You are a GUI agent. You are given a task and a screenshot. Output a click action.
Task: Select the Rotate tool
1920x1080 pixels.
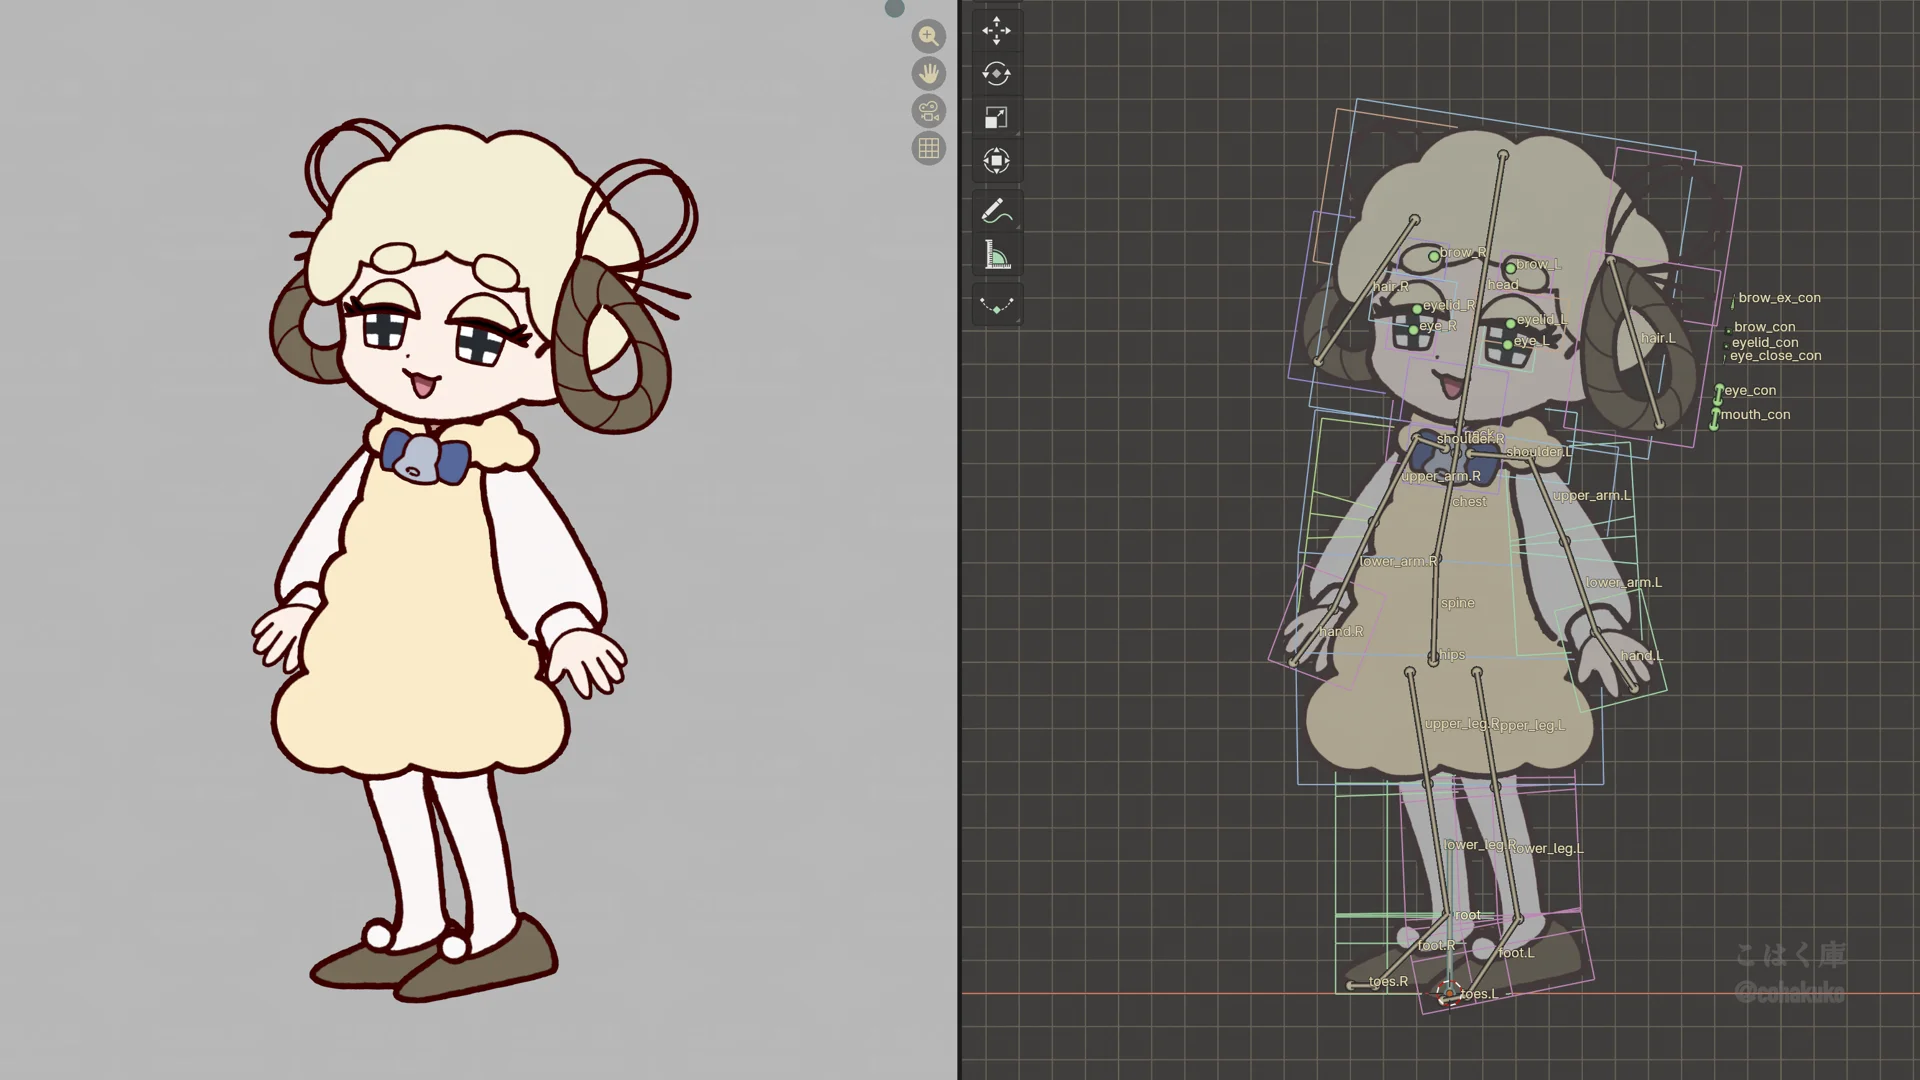[996, 74]
